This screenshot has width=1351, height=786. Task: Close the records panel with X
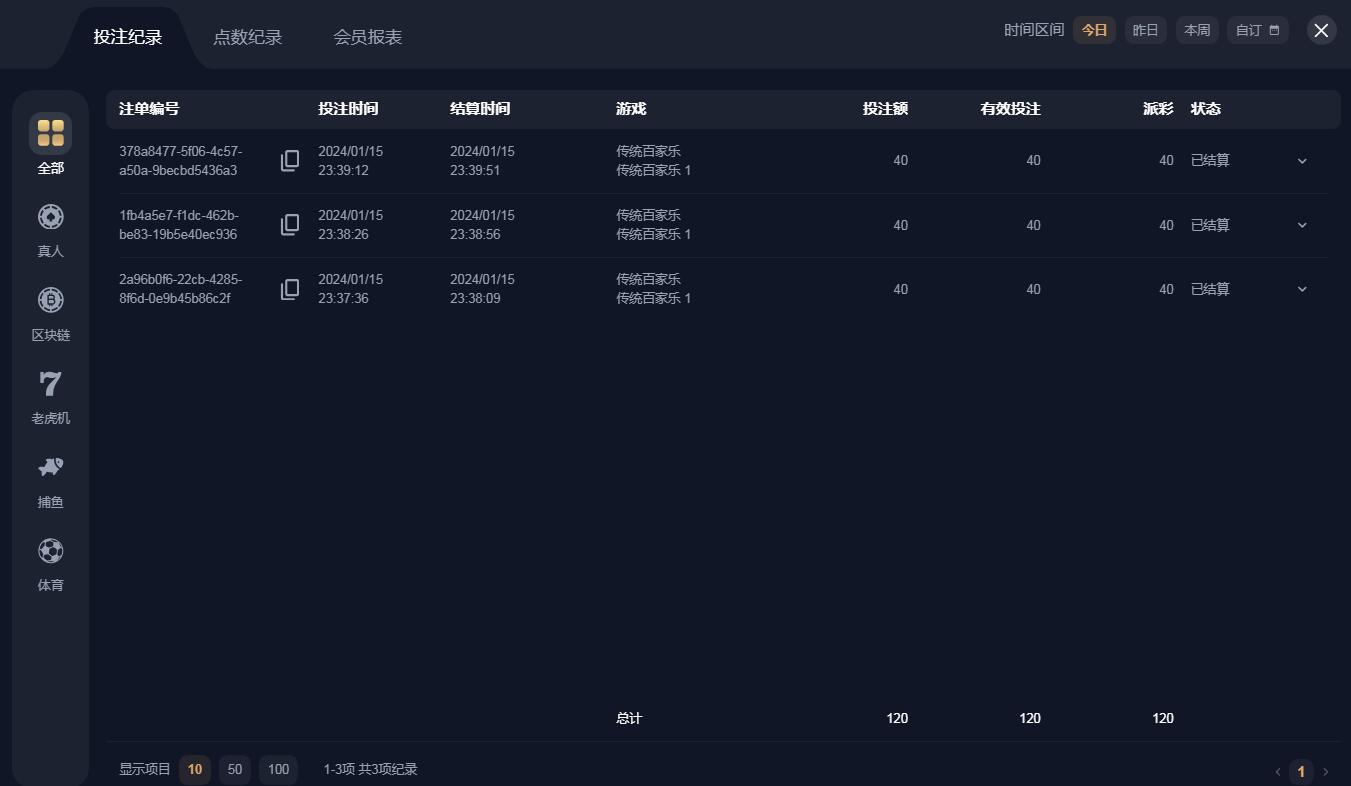coord(1322,30)
